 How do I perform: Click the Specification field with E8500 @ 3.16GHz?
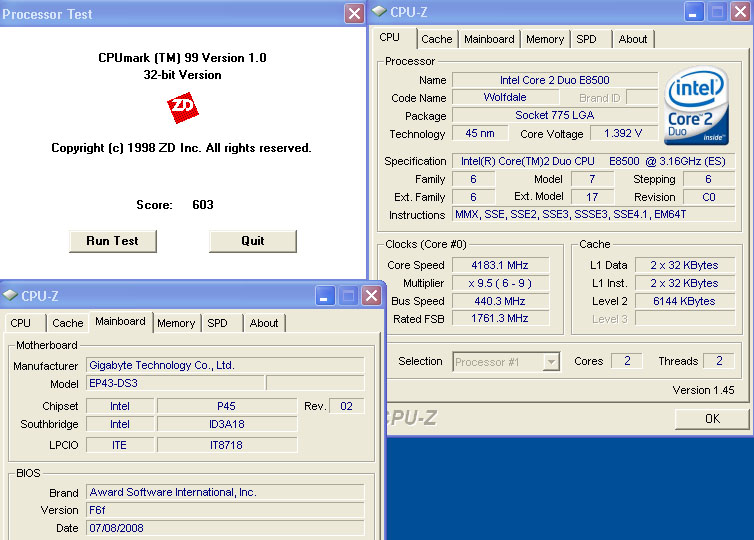tap(593, 161)
